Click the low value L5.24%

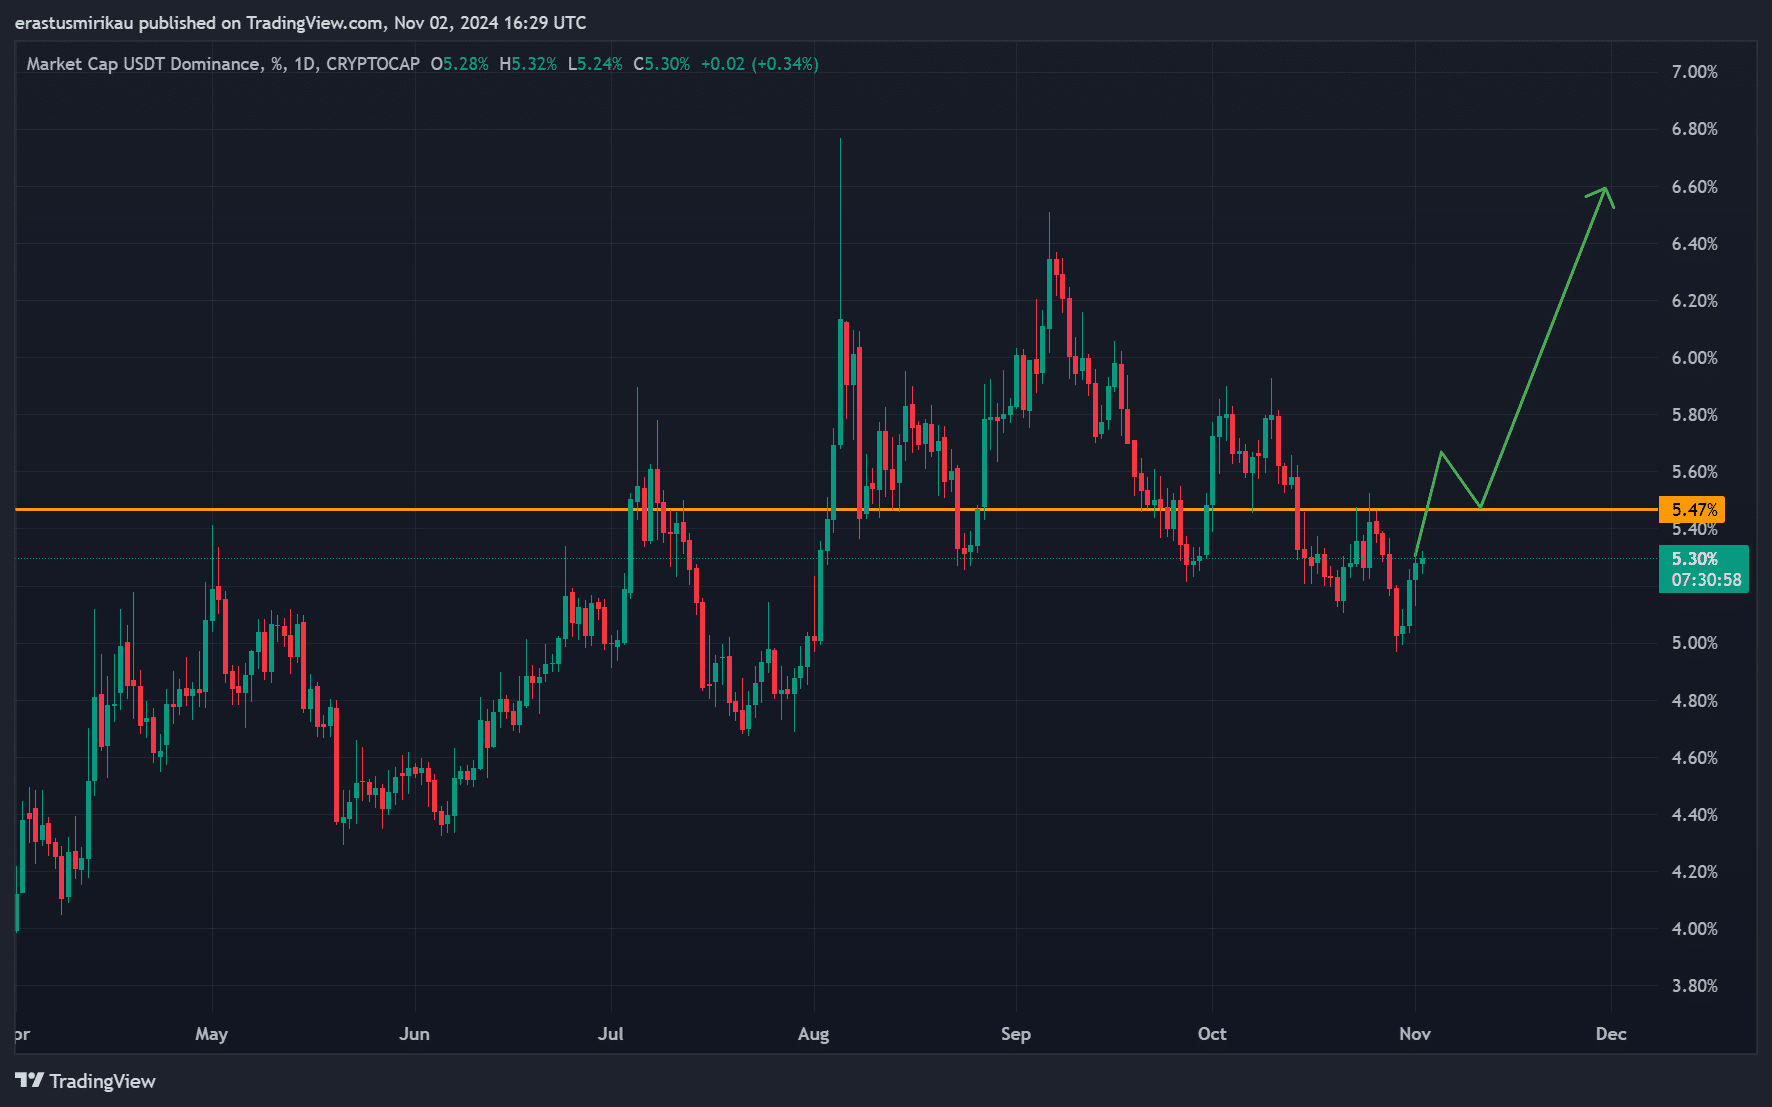594,64
